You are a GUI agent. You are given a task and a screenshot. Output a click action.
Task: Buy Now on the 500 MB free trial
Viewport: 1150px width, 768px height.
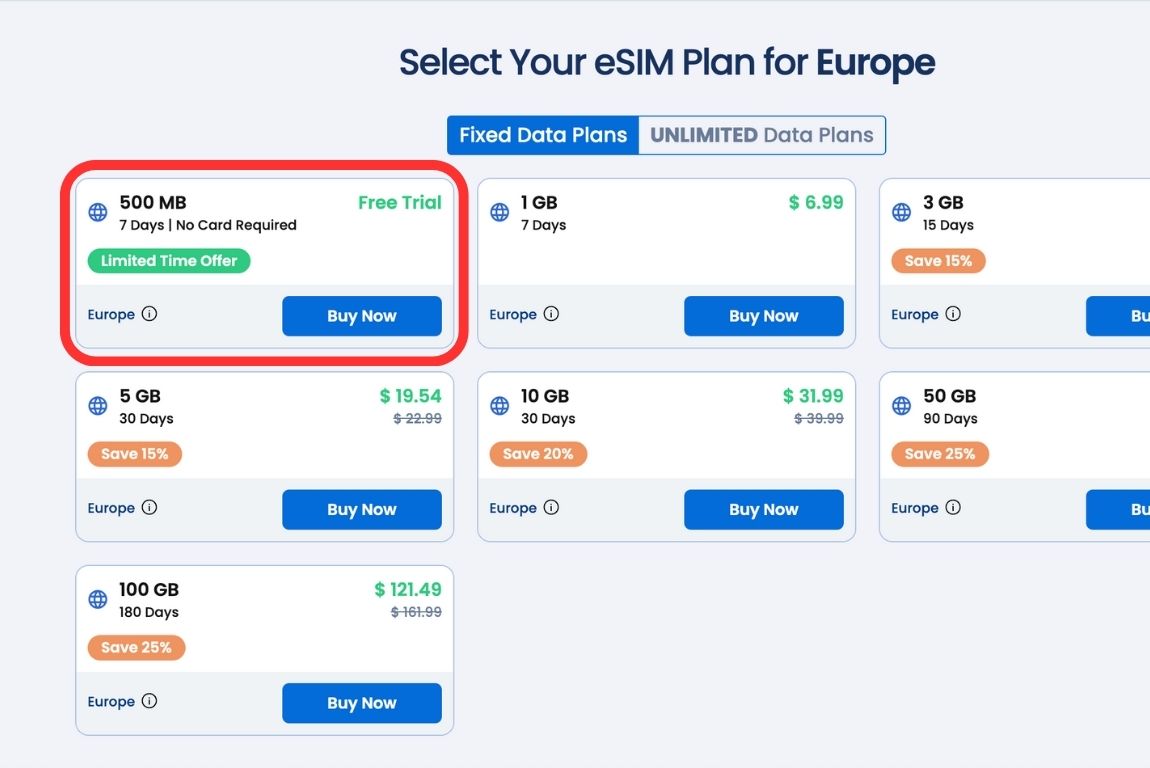362,316
